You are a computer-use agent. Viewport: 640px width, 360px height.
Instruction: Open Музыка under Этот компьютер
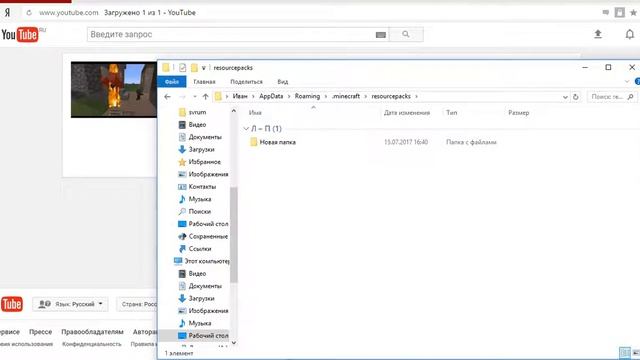coord(195,323)
